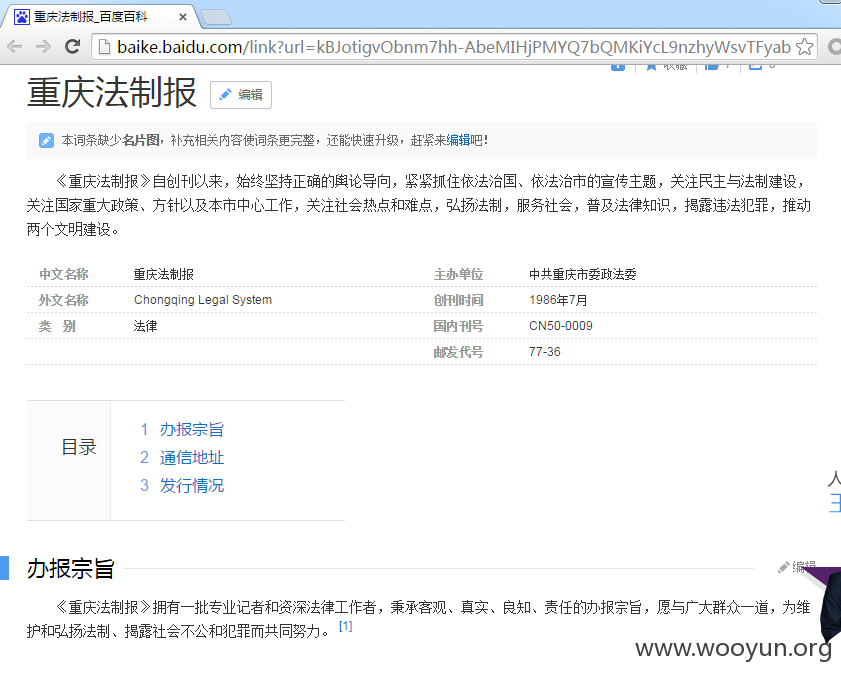The image size is (841, 677).
Task: Open reference [1] footnote link
Action: [346, 626]
